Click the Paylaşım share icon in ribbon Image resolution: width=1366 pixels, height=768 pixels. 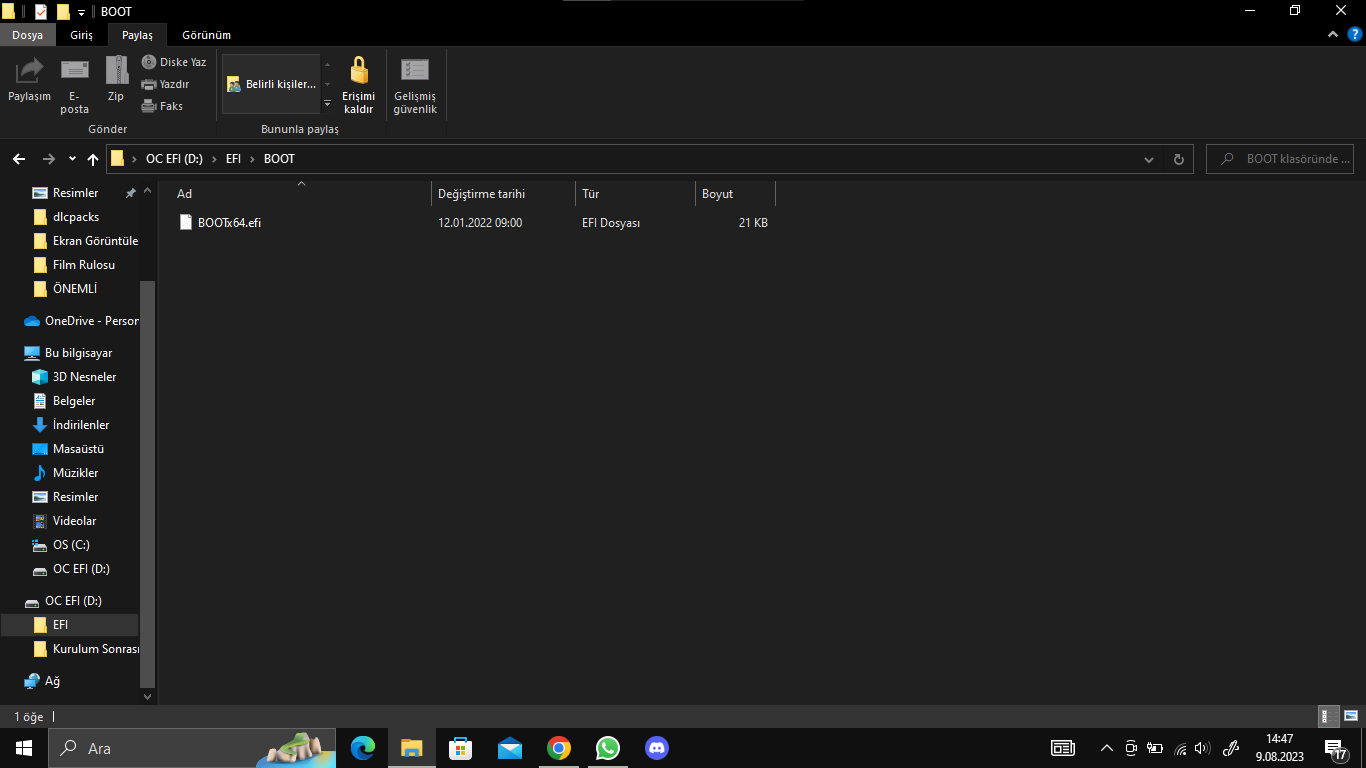[29, 79]
